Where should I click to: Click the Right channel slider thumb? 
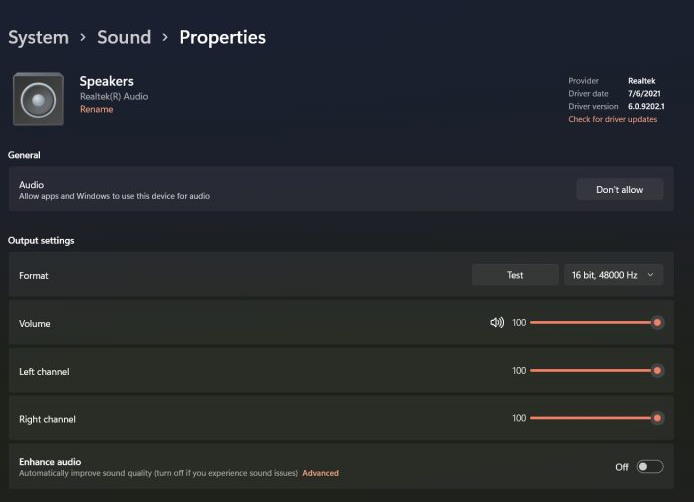click(657, 418)
